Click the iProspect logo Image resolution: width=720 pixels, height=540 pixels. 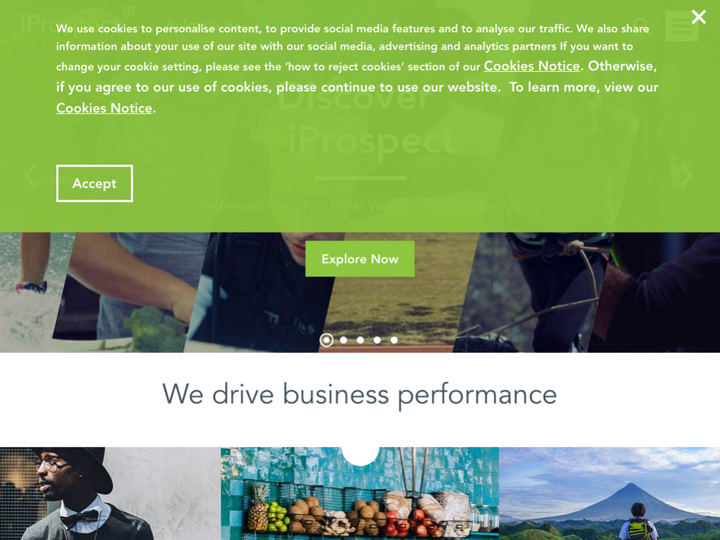pos(78,23)
